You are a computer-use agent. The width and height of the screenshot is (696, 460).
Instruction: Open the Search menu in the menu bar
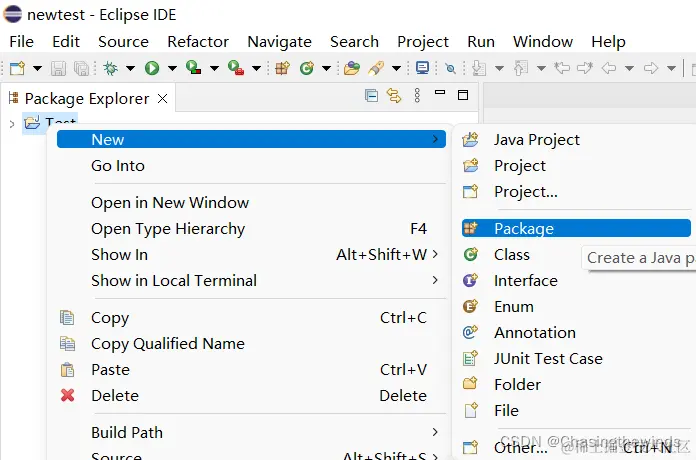click(x=354, y=42)
